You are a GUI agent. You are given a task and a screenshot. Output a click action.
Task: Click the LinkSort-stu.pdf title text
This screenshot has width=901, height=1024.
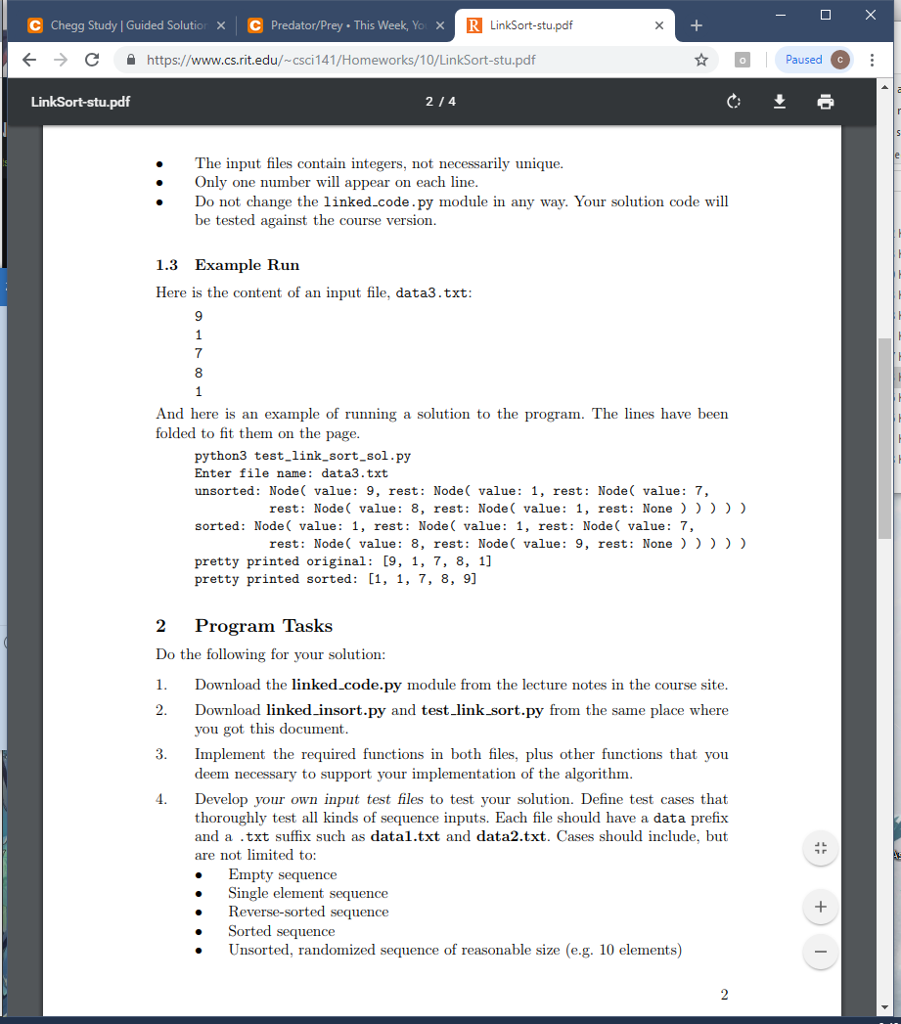[x=80, y=102]
